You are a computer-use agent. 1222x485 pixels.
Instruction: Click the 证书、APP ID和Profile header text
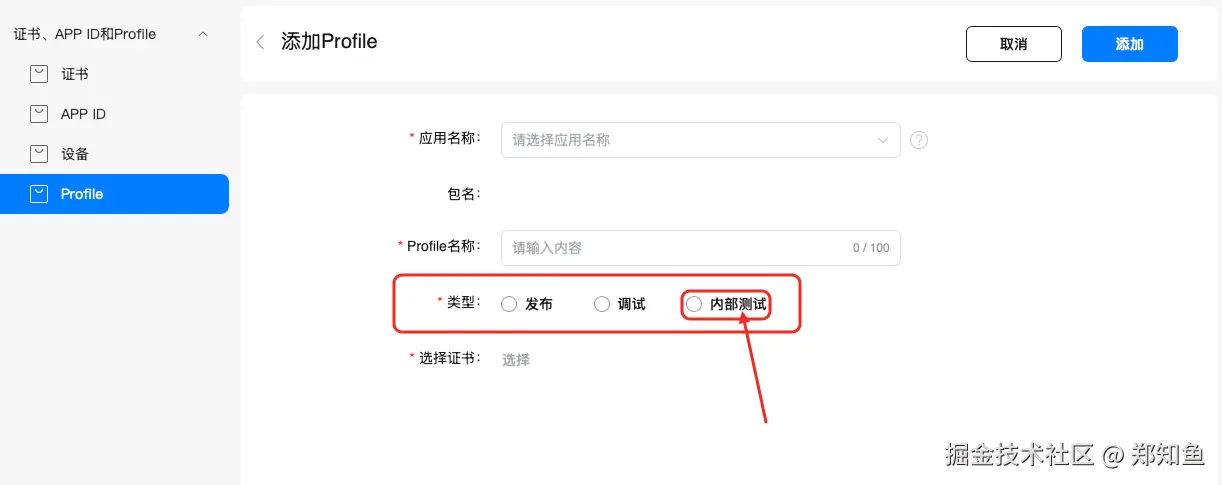coord(85,34)
